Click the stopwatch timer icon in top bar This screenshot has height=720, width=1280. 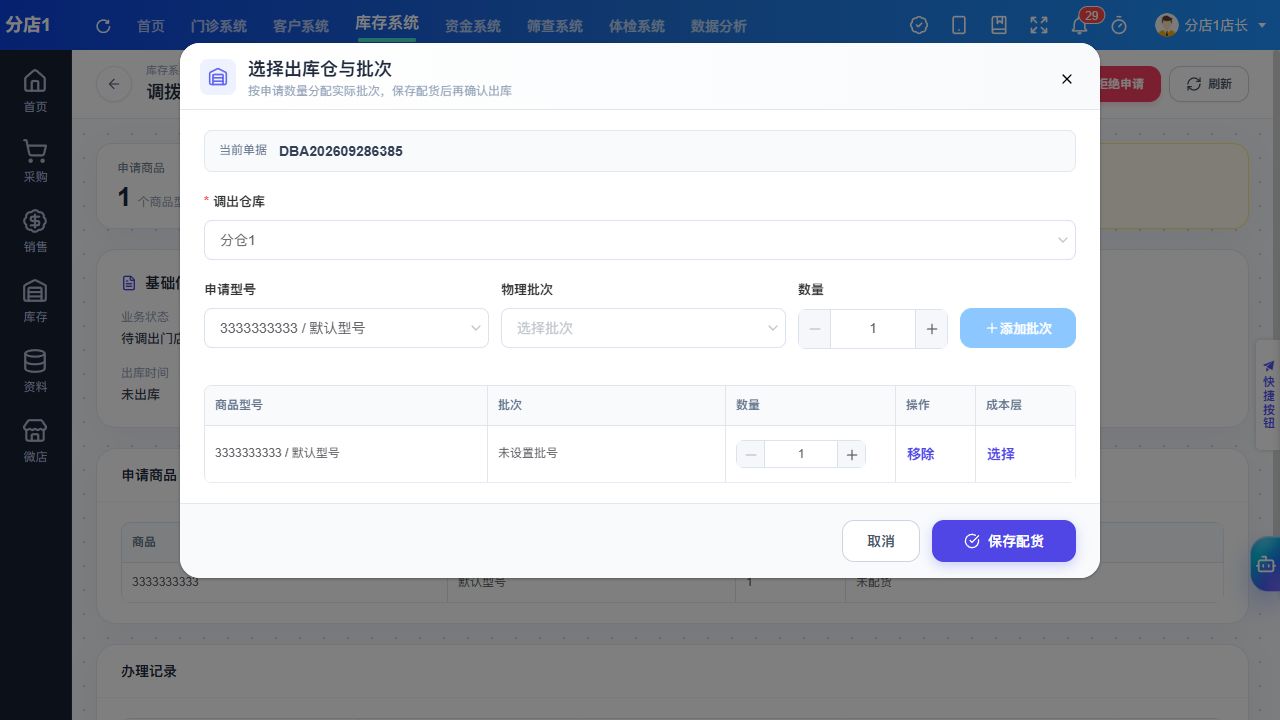coord(1119,26)
